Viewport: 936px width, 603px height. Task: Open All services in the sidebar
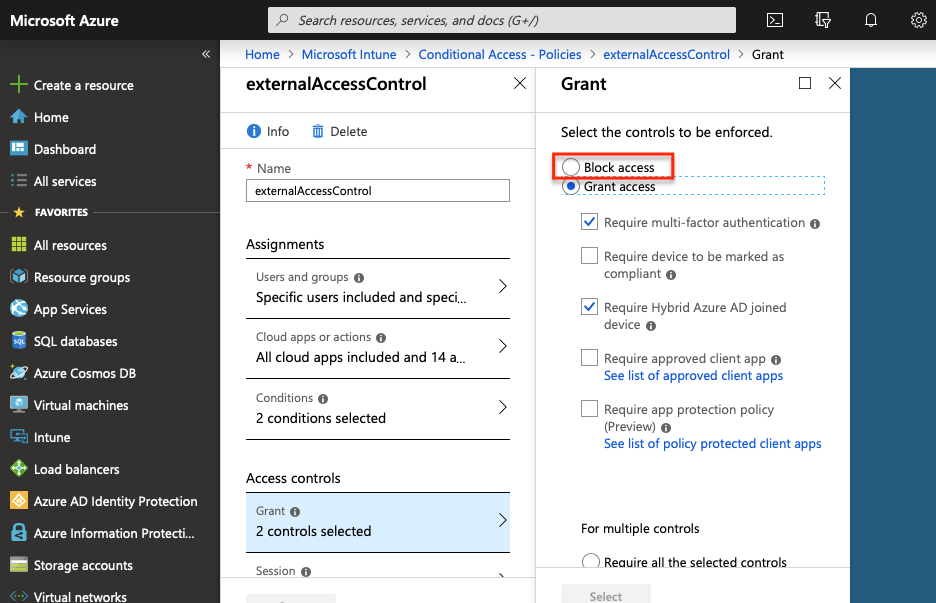[x=65, y=181]
